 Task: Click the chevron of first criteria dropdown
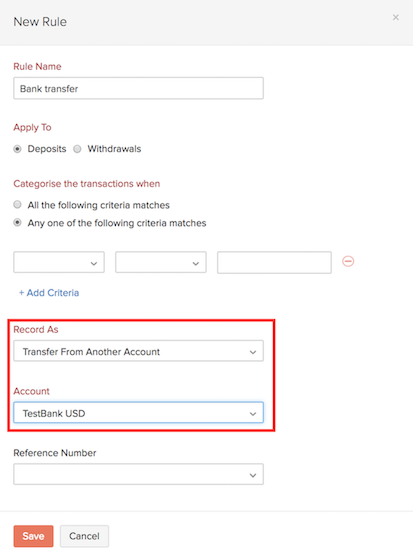click(94, 264)
